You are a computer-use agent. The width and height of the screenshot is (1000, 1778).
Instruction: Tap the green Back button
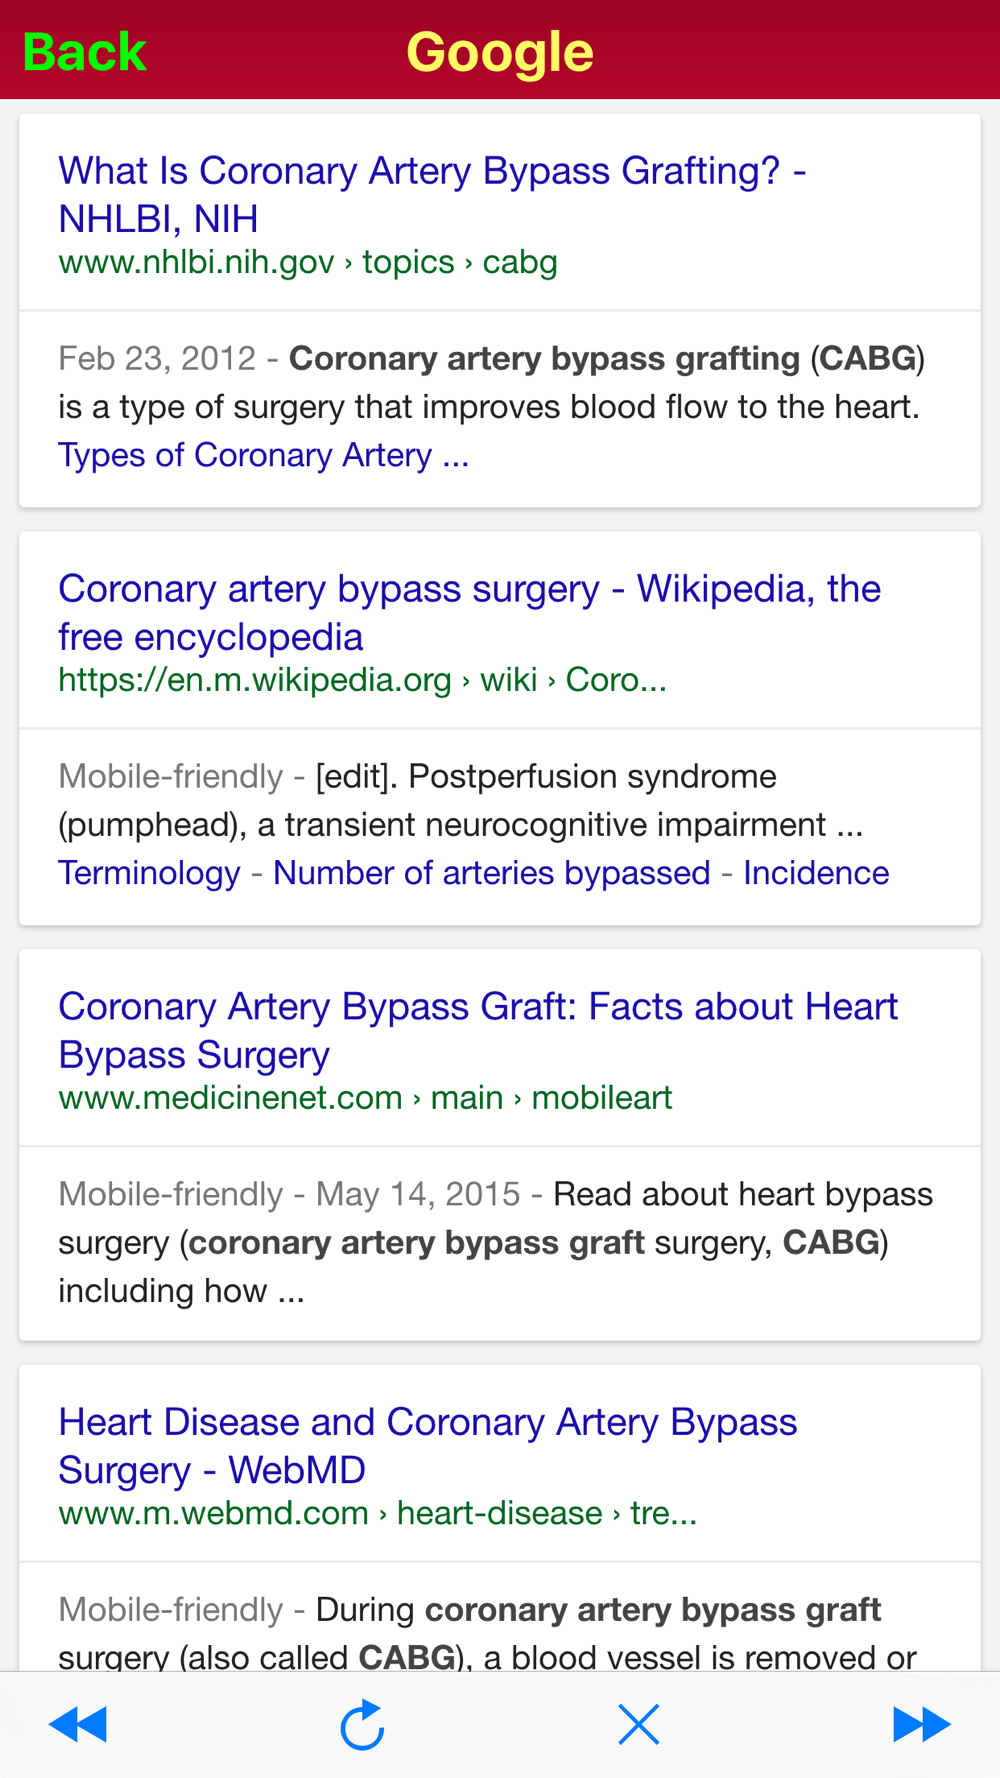pyautogui.click(x=84, y=52)
